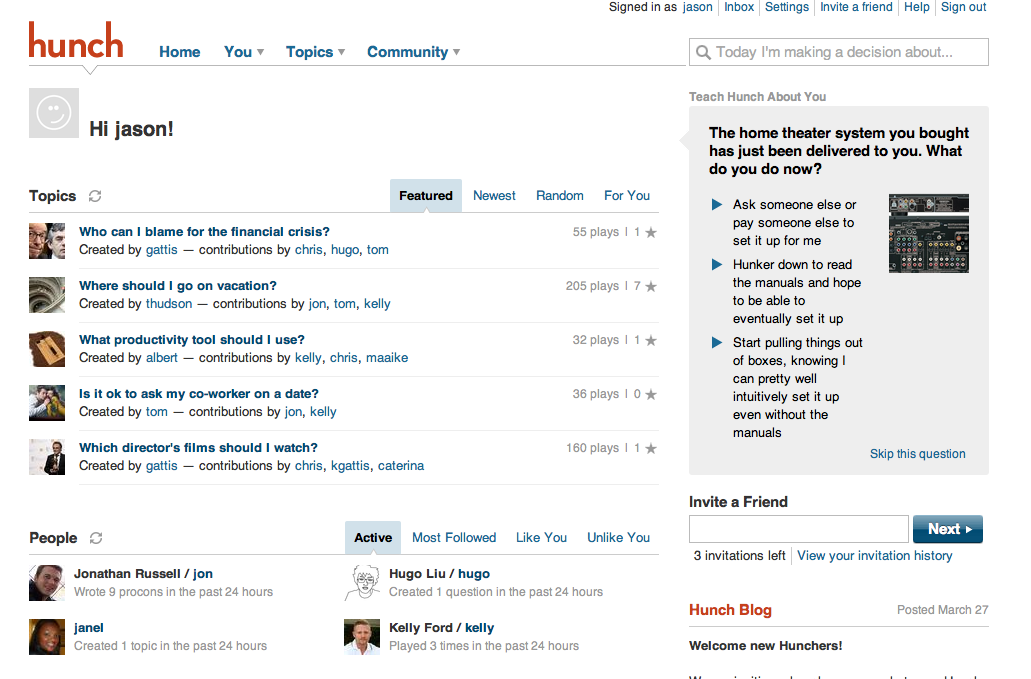Open 'What productivity tool should I use?'
1031x679 pixels.
tap(192, 339)
